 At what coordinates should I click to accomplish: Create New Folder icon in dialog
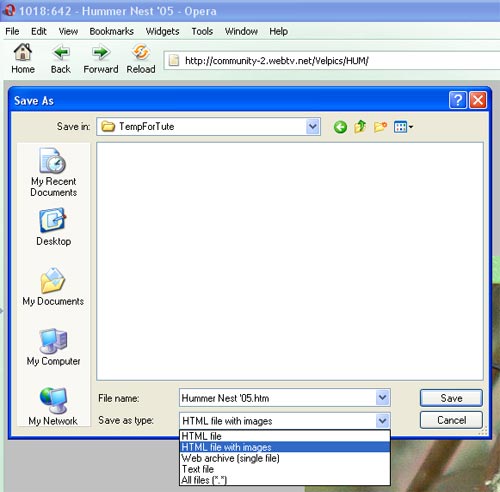pyautogui.click(x=380, y=127)
